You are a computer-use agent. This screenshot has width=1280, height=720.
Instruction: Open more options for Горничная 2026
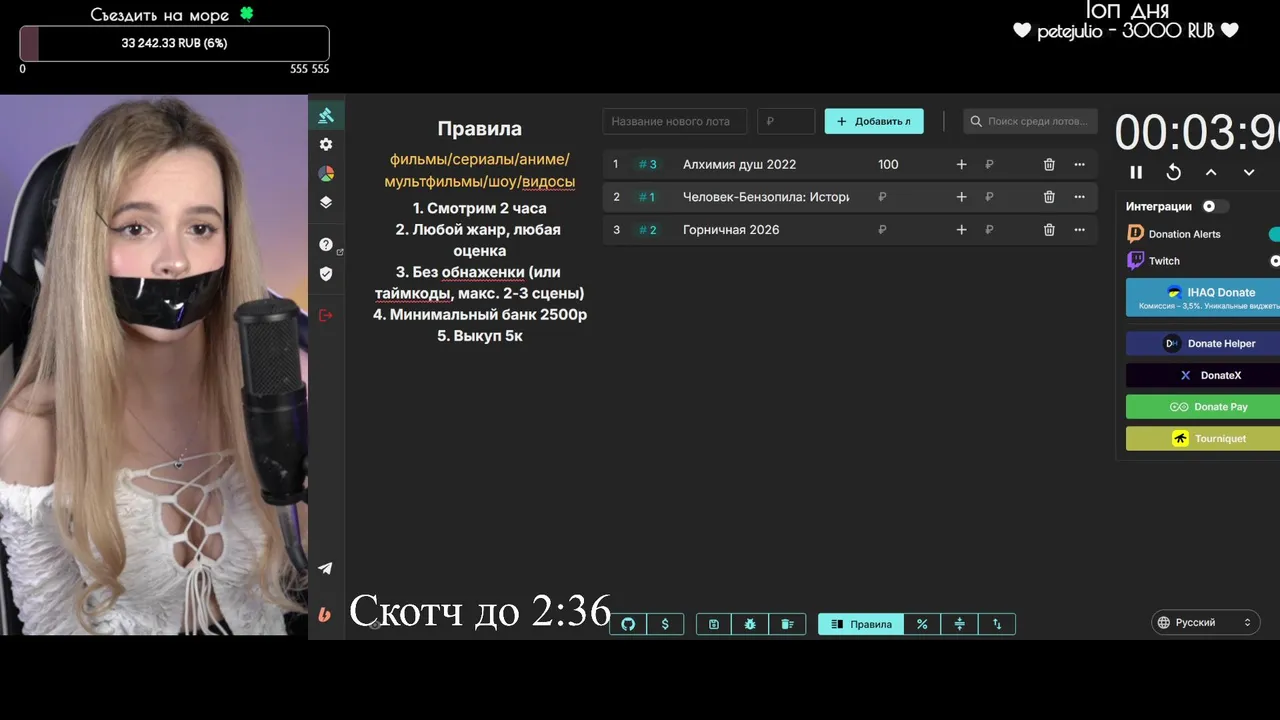[1079, 230]
